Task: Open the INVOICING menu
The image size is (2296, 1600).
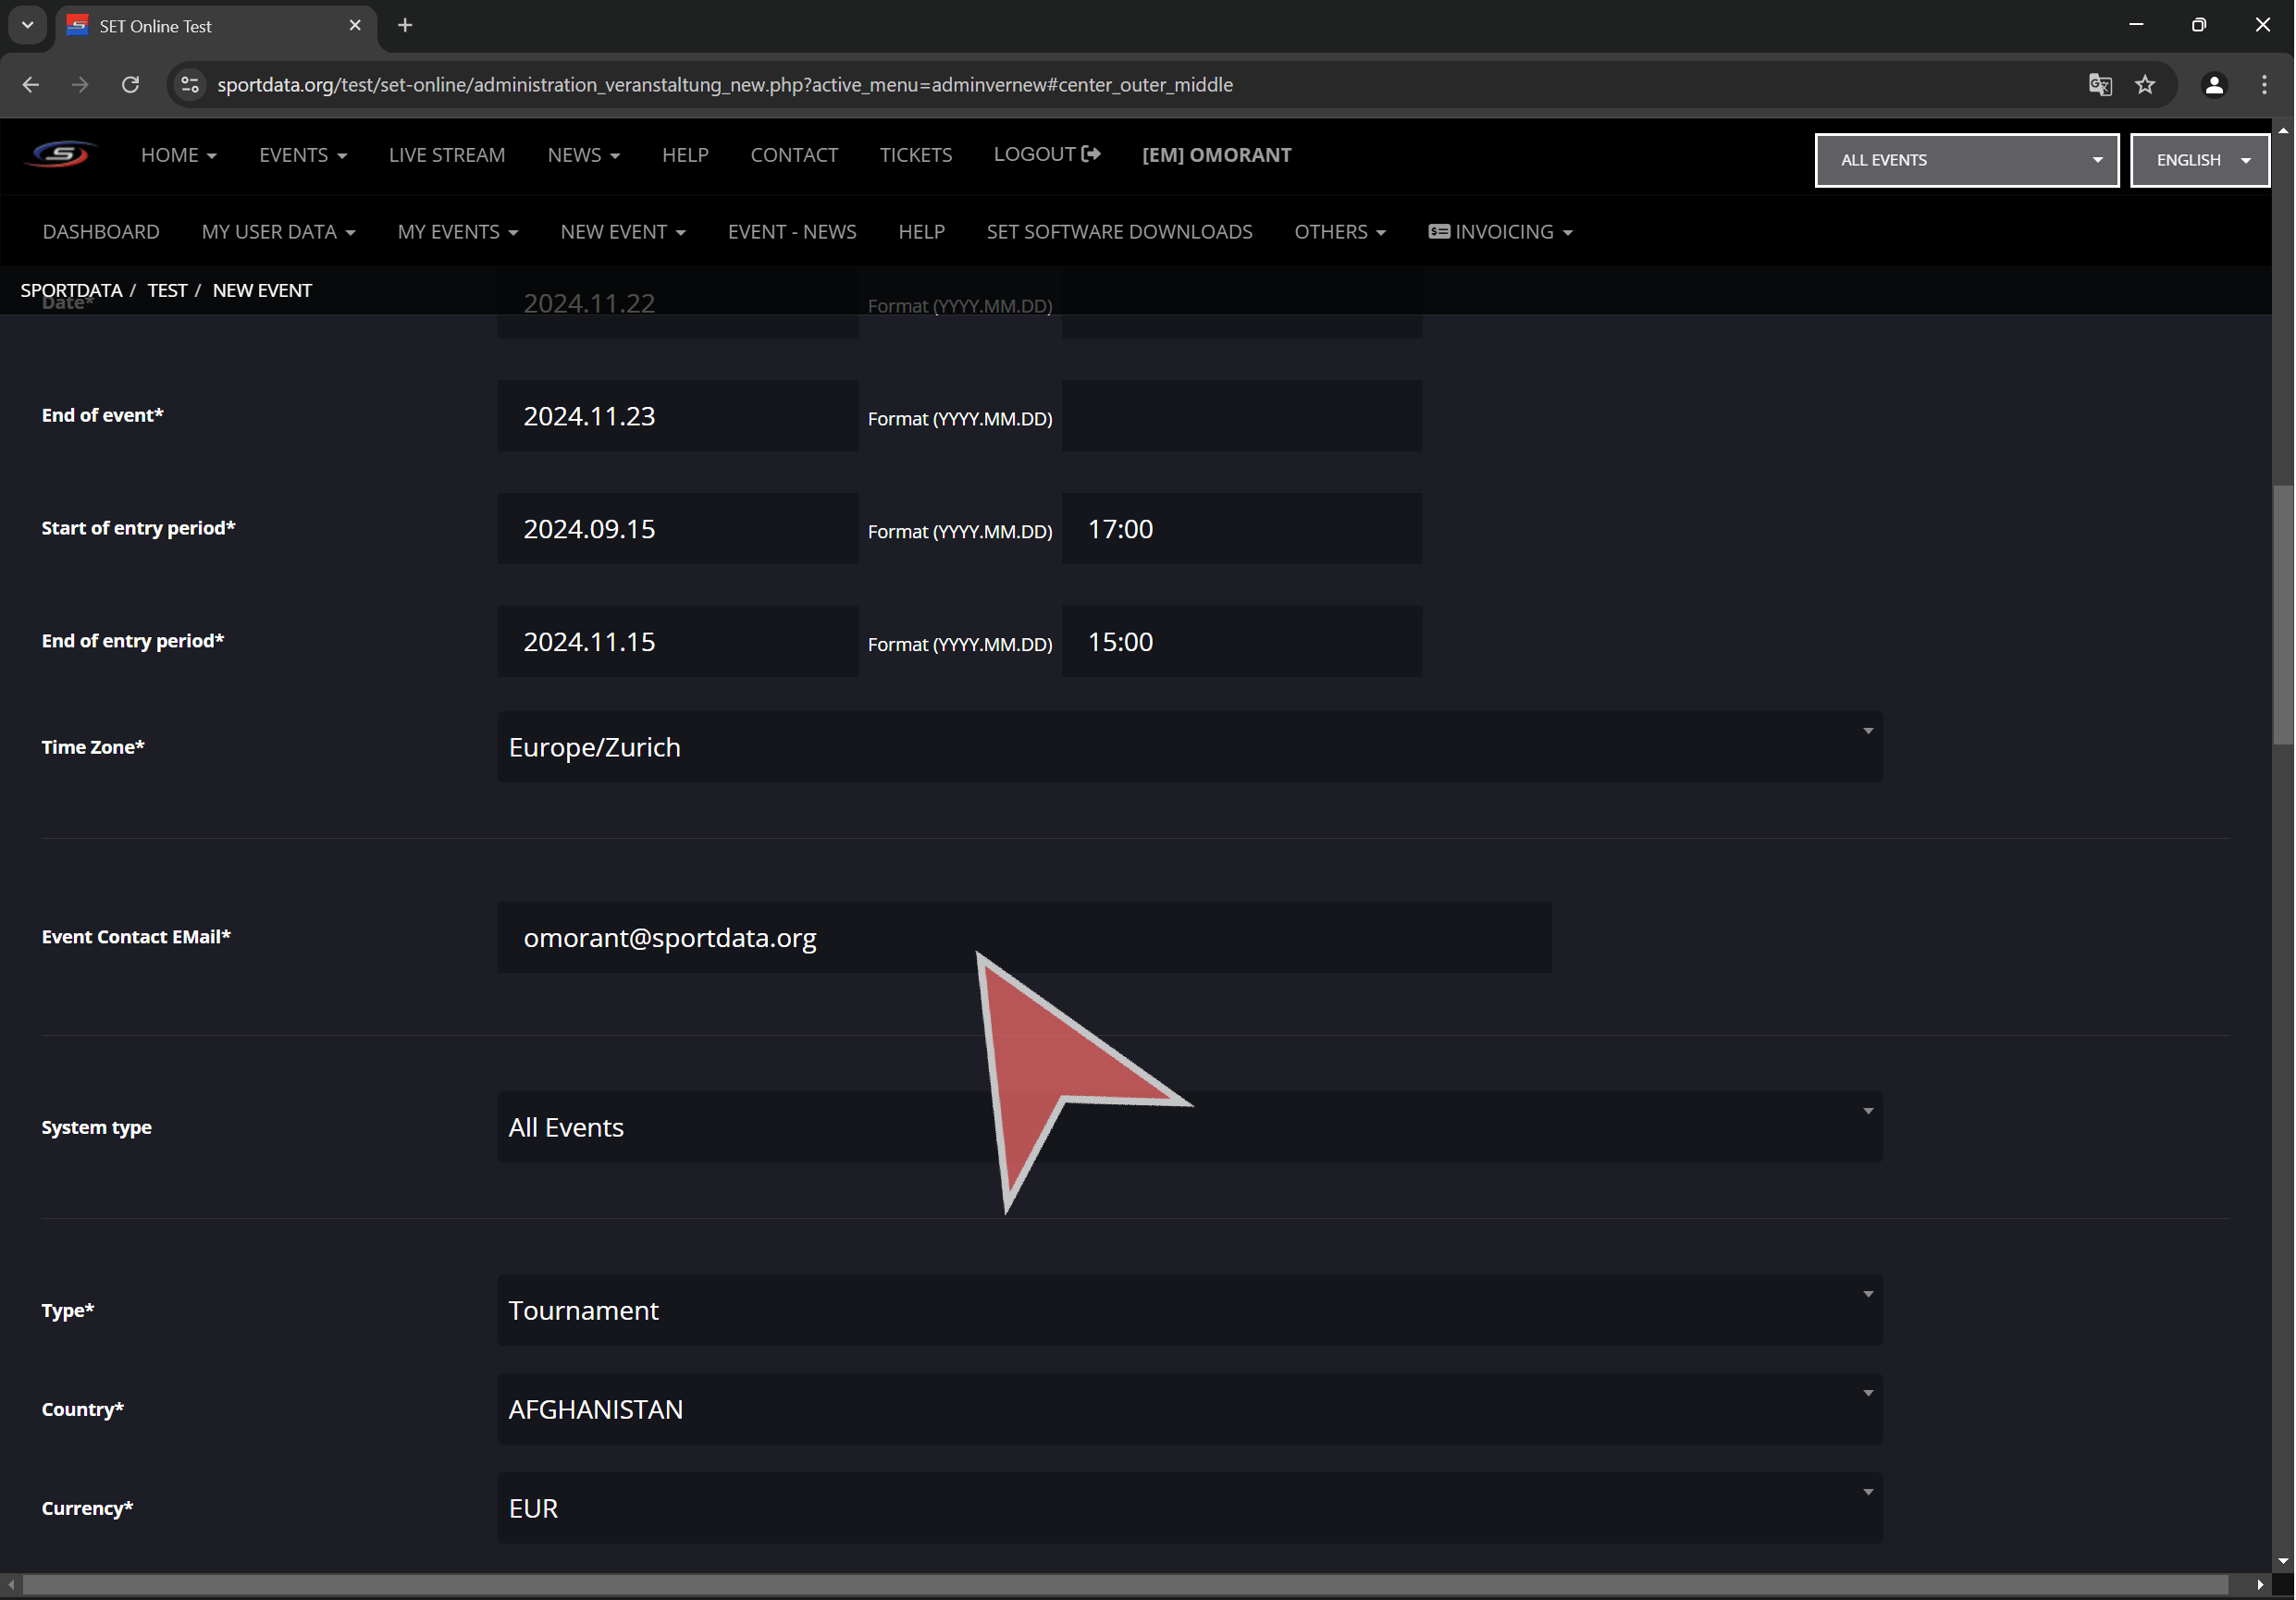Action: 1501,232
